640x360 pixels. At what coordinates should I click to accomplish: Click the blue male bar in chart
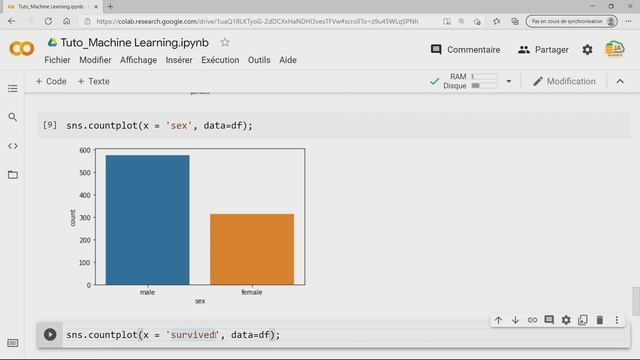tap(147, 220)
